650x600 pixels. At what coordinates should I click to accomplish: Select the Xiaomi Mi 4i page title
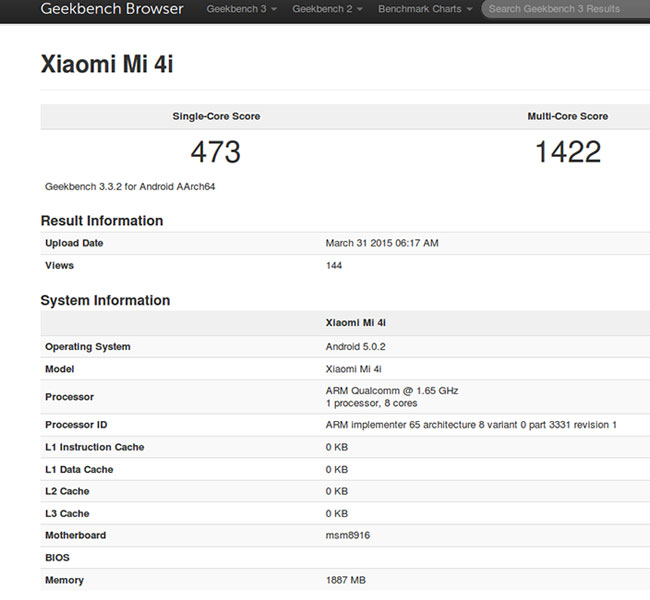(x=107, y=64)
